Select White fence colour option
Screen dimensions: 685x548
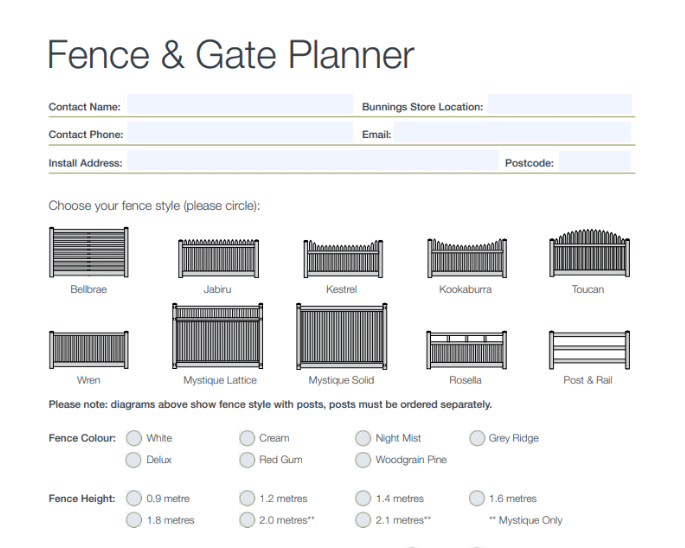click(133, 438)
